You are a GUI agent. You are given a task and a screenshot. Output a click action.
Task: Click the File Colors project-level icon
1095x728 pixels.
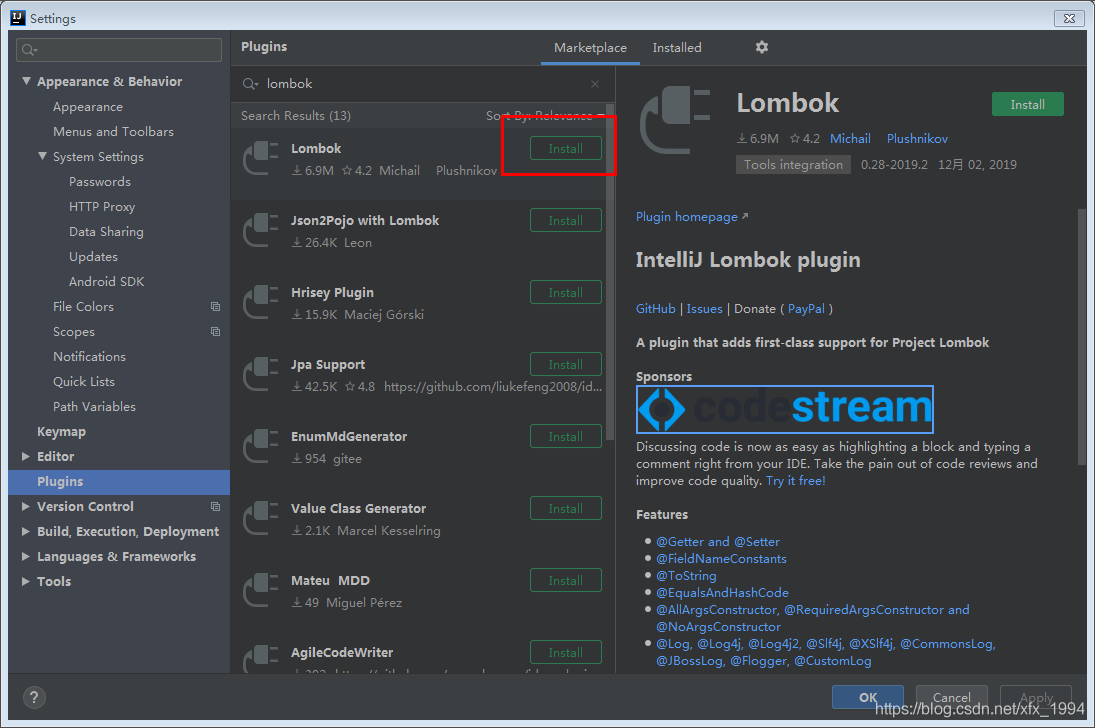click(x=215, y=307)
